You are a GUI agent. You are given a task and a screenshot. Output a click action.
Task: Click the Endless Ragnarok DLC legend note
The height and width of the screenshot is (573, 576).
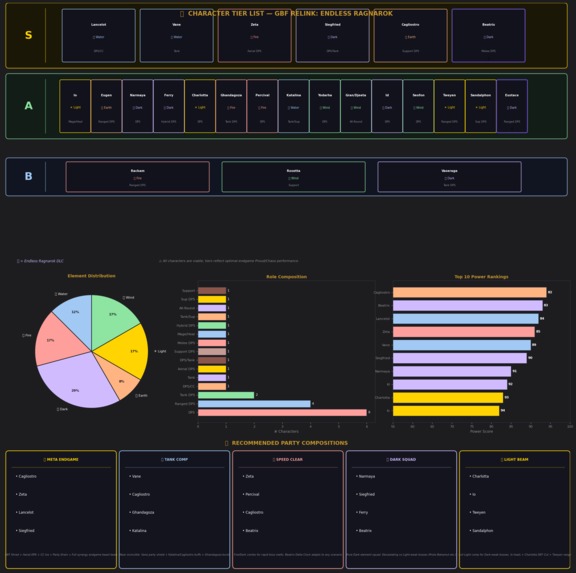pos(40,261)
